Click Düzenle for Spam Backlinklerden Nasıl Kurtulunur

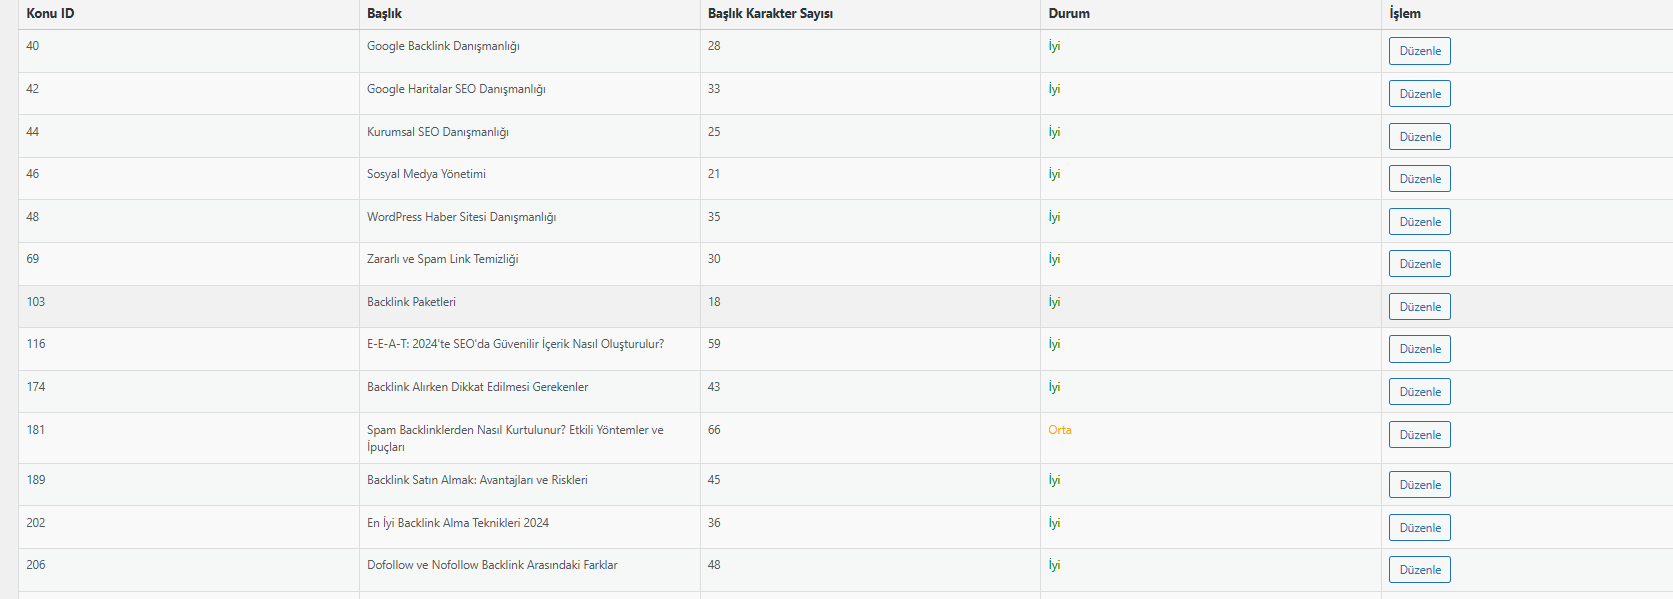tap(1419, 435)
